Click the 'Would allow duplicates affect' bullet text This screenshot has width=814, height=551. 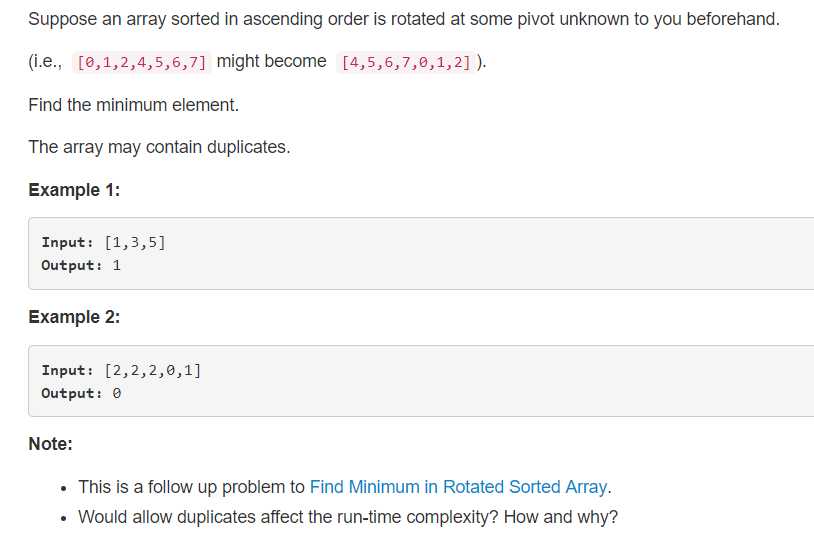pos(348,517)
